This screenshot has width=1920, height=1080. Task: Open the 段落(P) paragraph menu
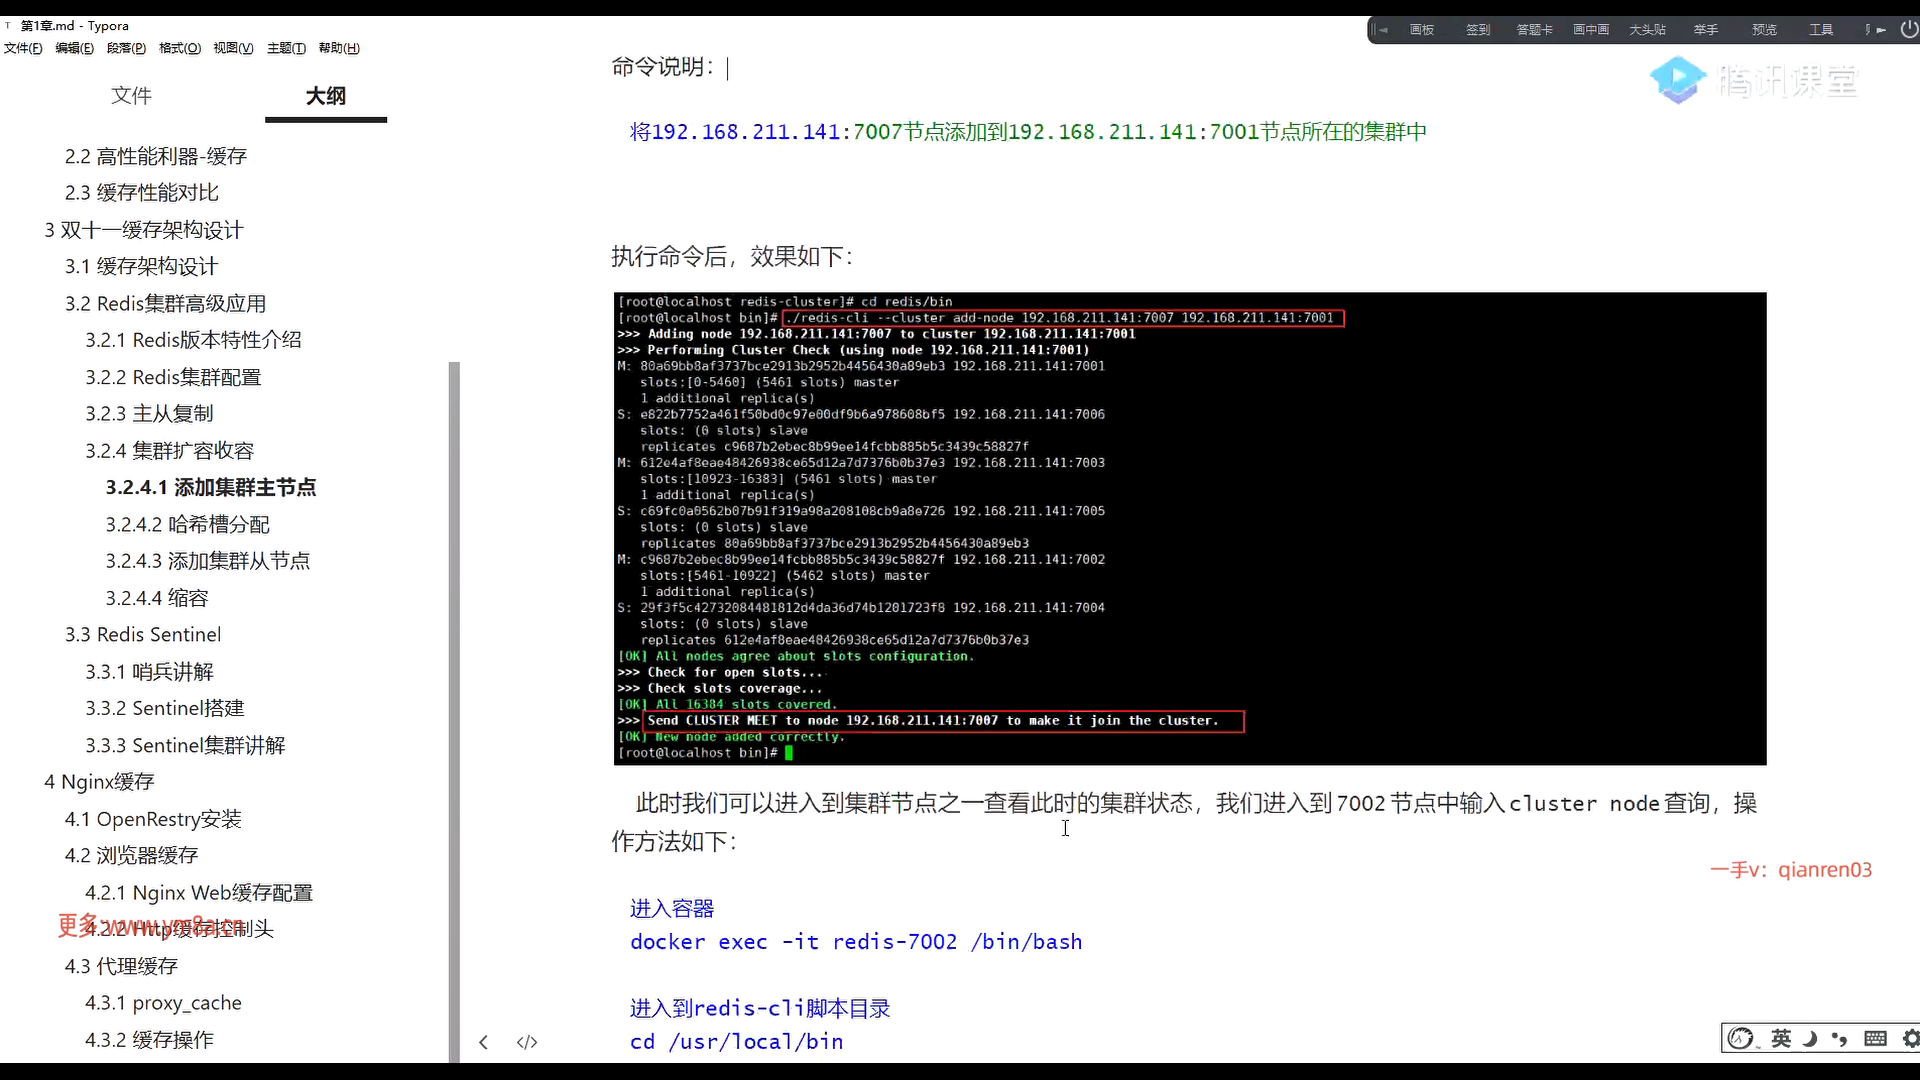tap(126, 48)
